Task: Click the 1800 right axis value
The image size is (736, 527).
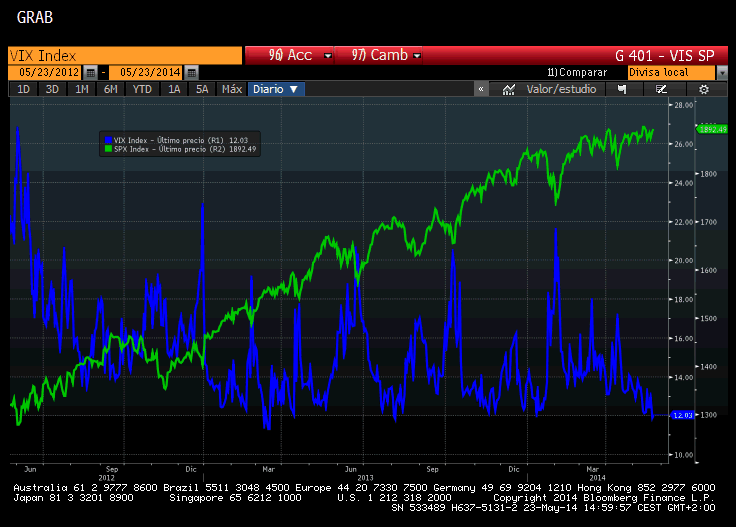Action: [x=709, y=174]
